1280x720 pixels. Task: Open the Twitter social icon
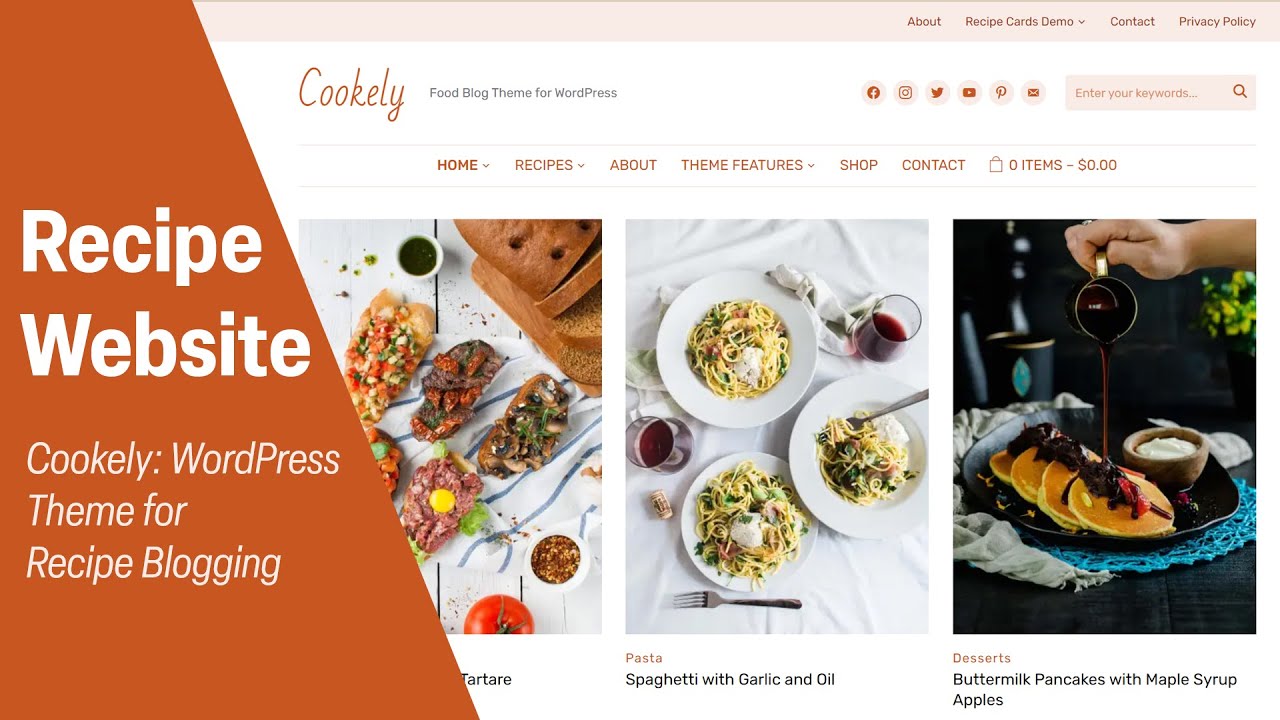[937, 93]
